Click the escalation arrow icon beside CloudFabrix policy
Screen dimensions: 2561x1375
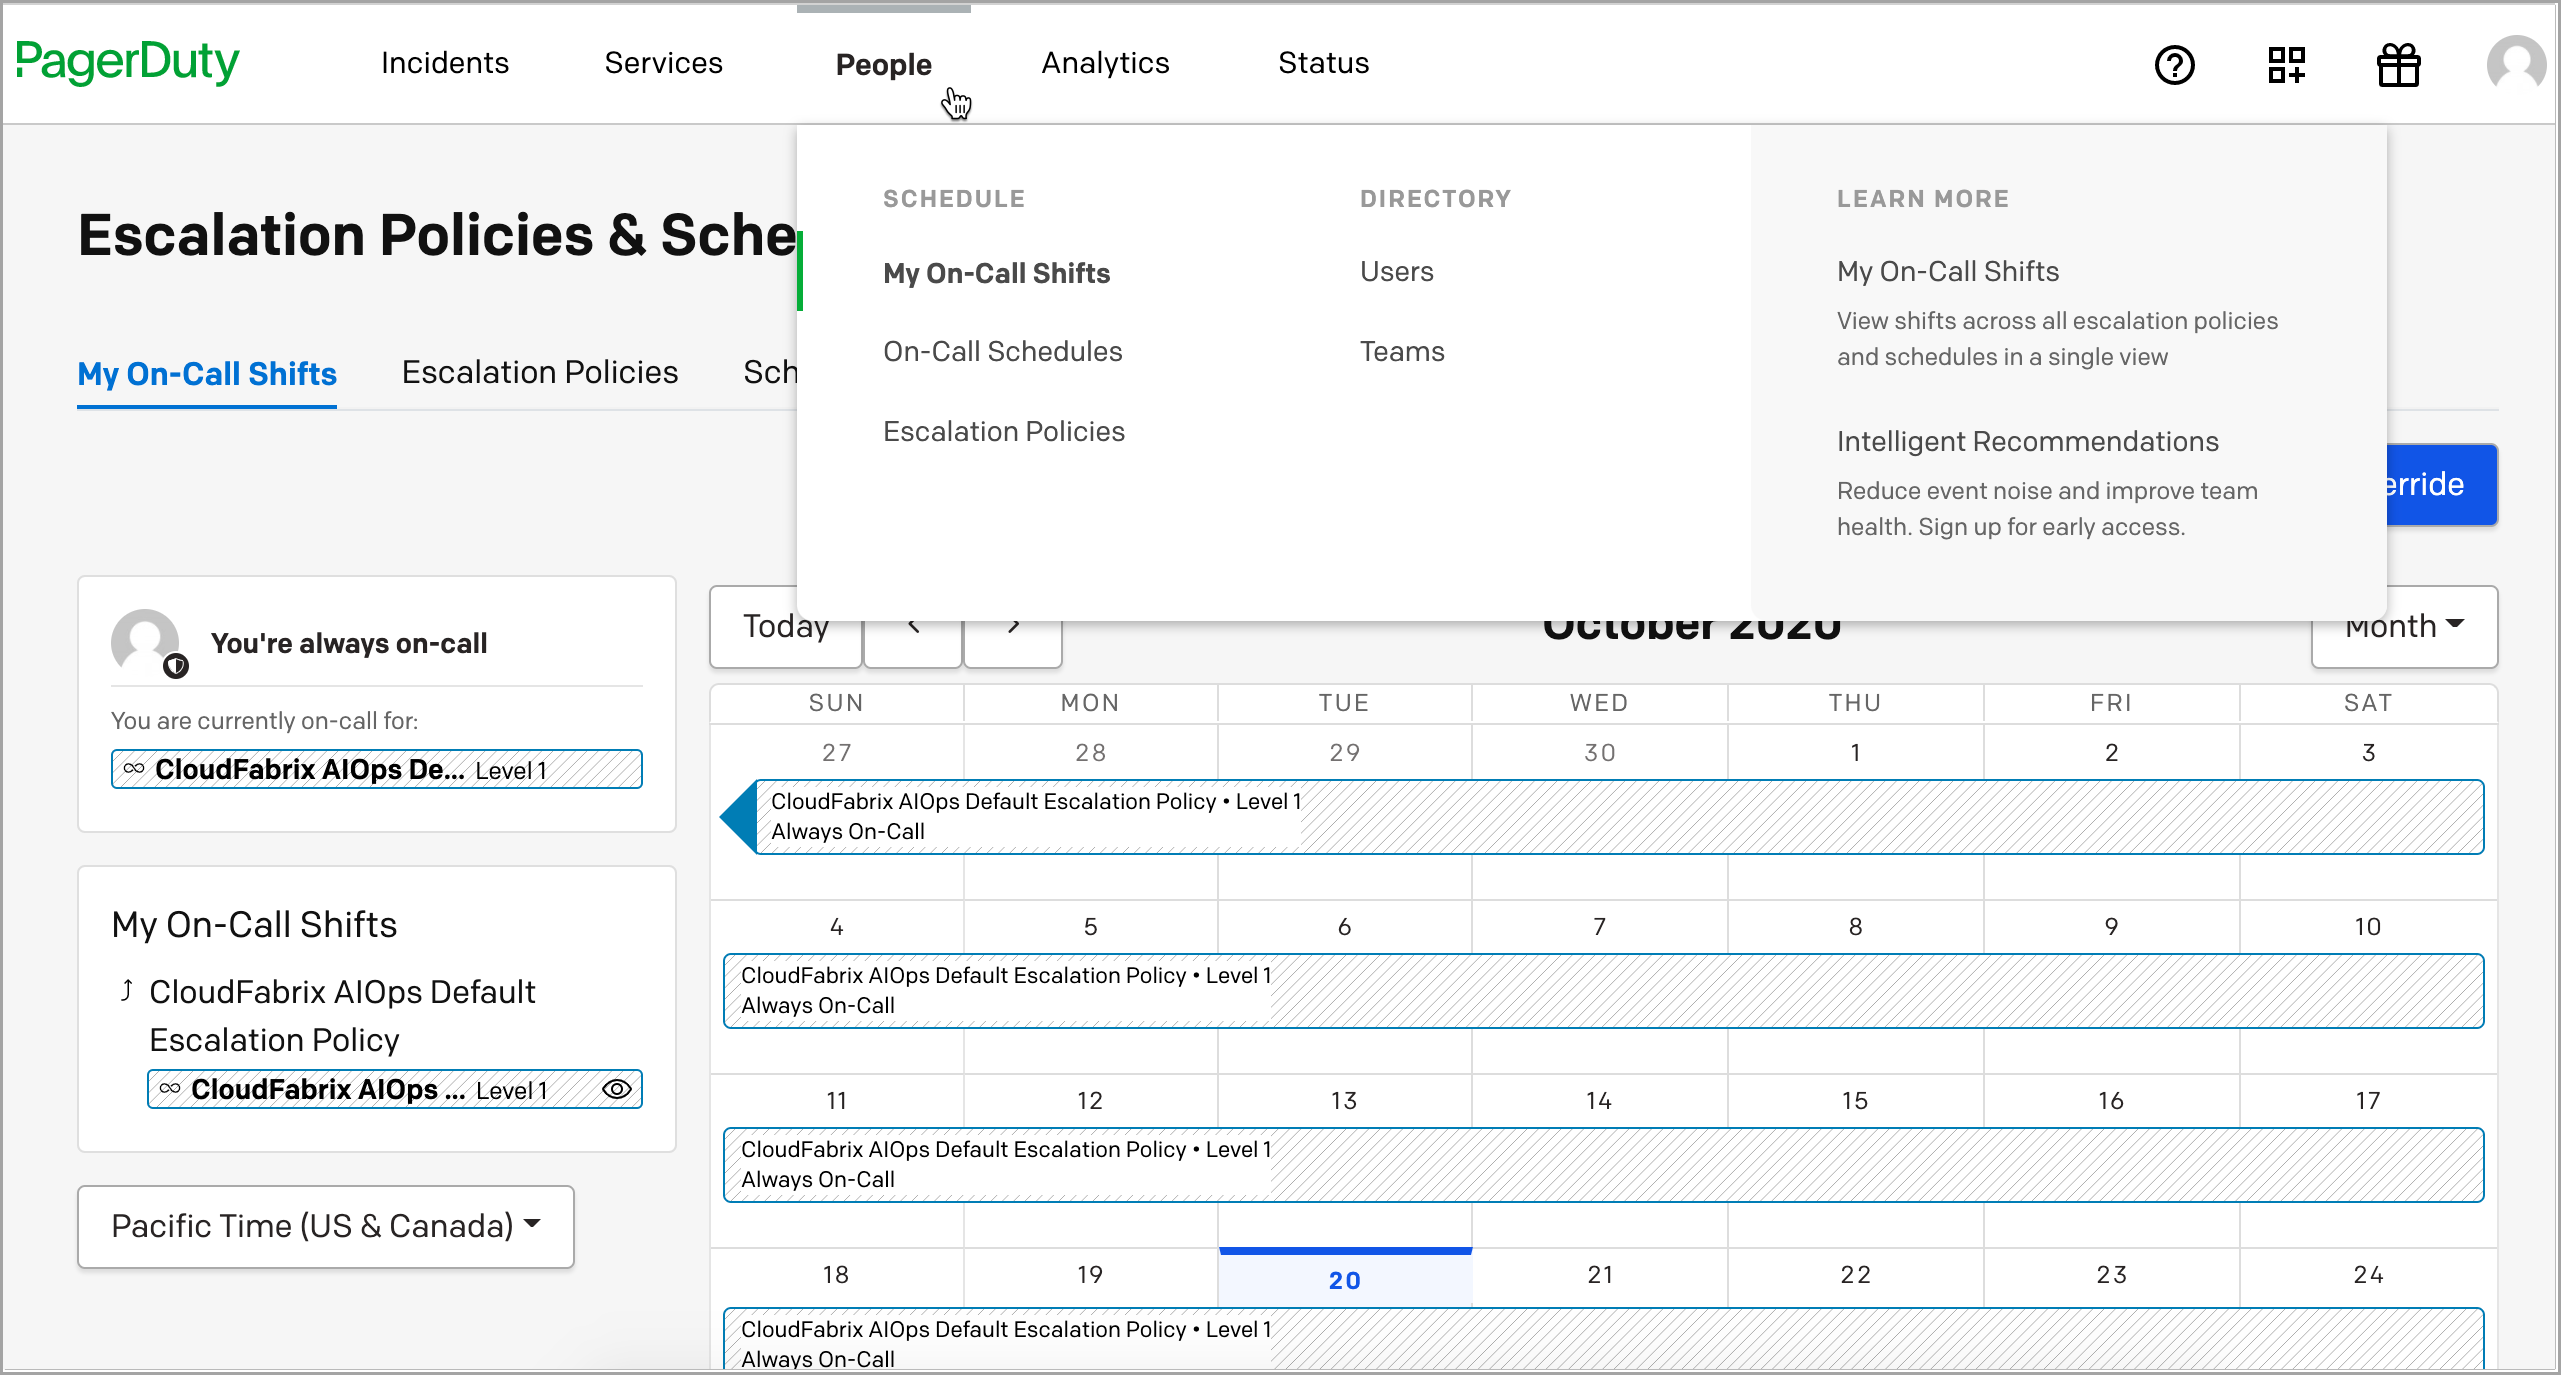pos(126,991)
